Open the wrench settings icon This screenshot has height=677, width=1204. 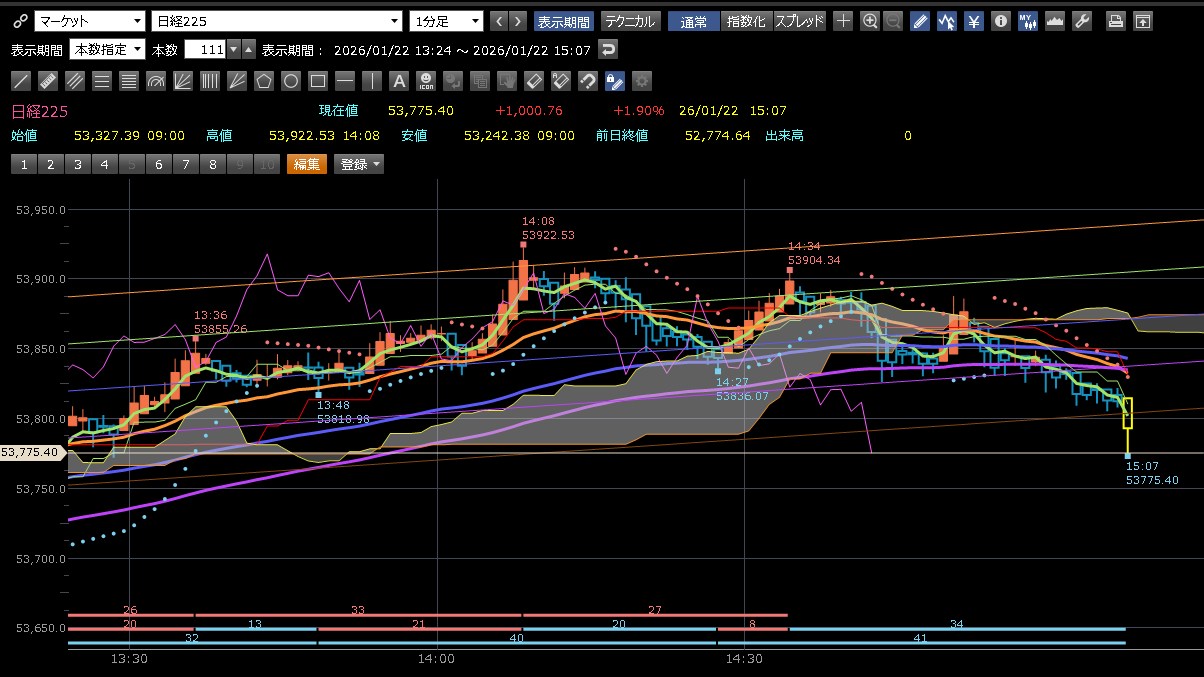1081,21
